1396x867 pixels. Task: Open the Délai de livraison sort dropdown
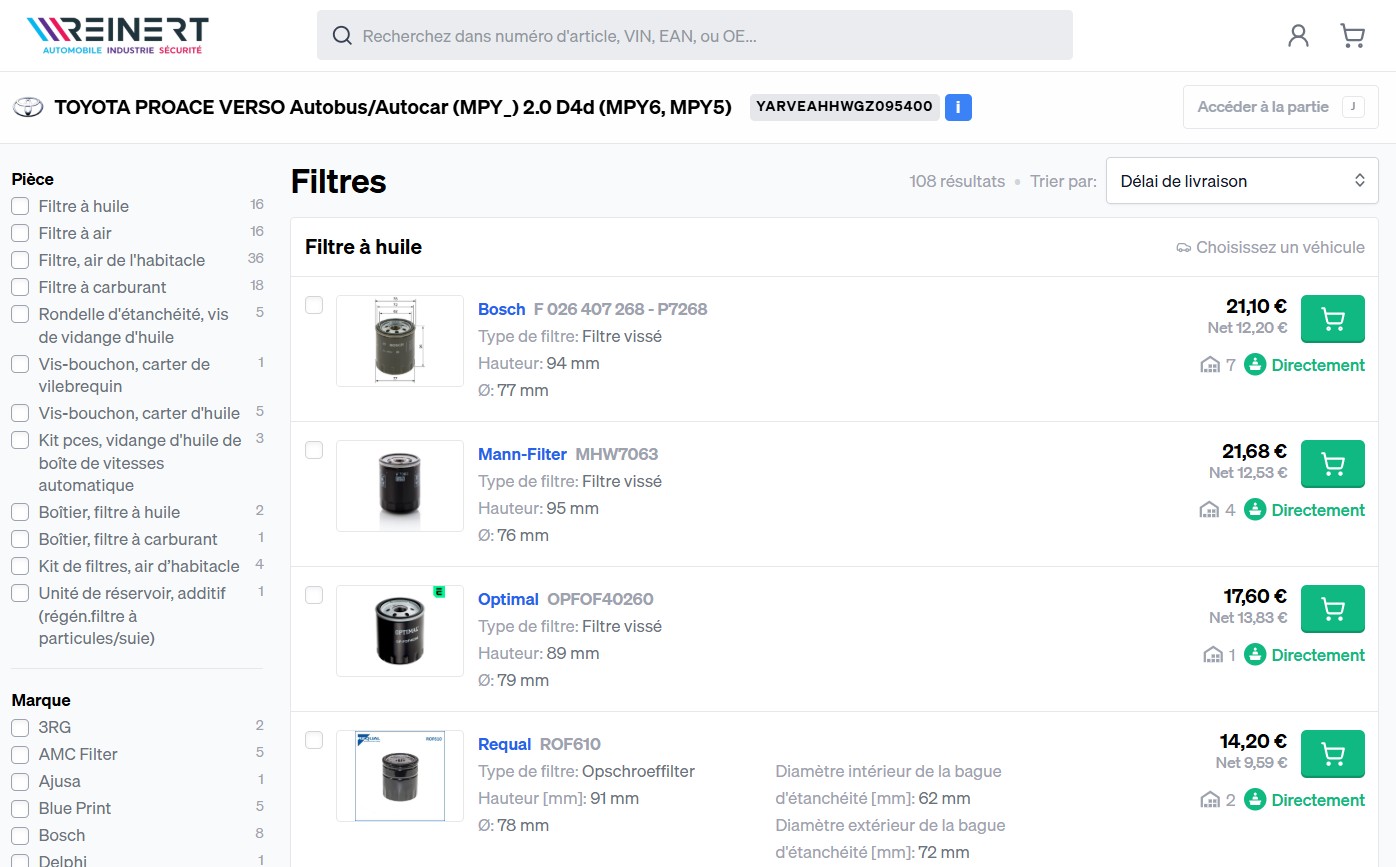coord(1242,181)
